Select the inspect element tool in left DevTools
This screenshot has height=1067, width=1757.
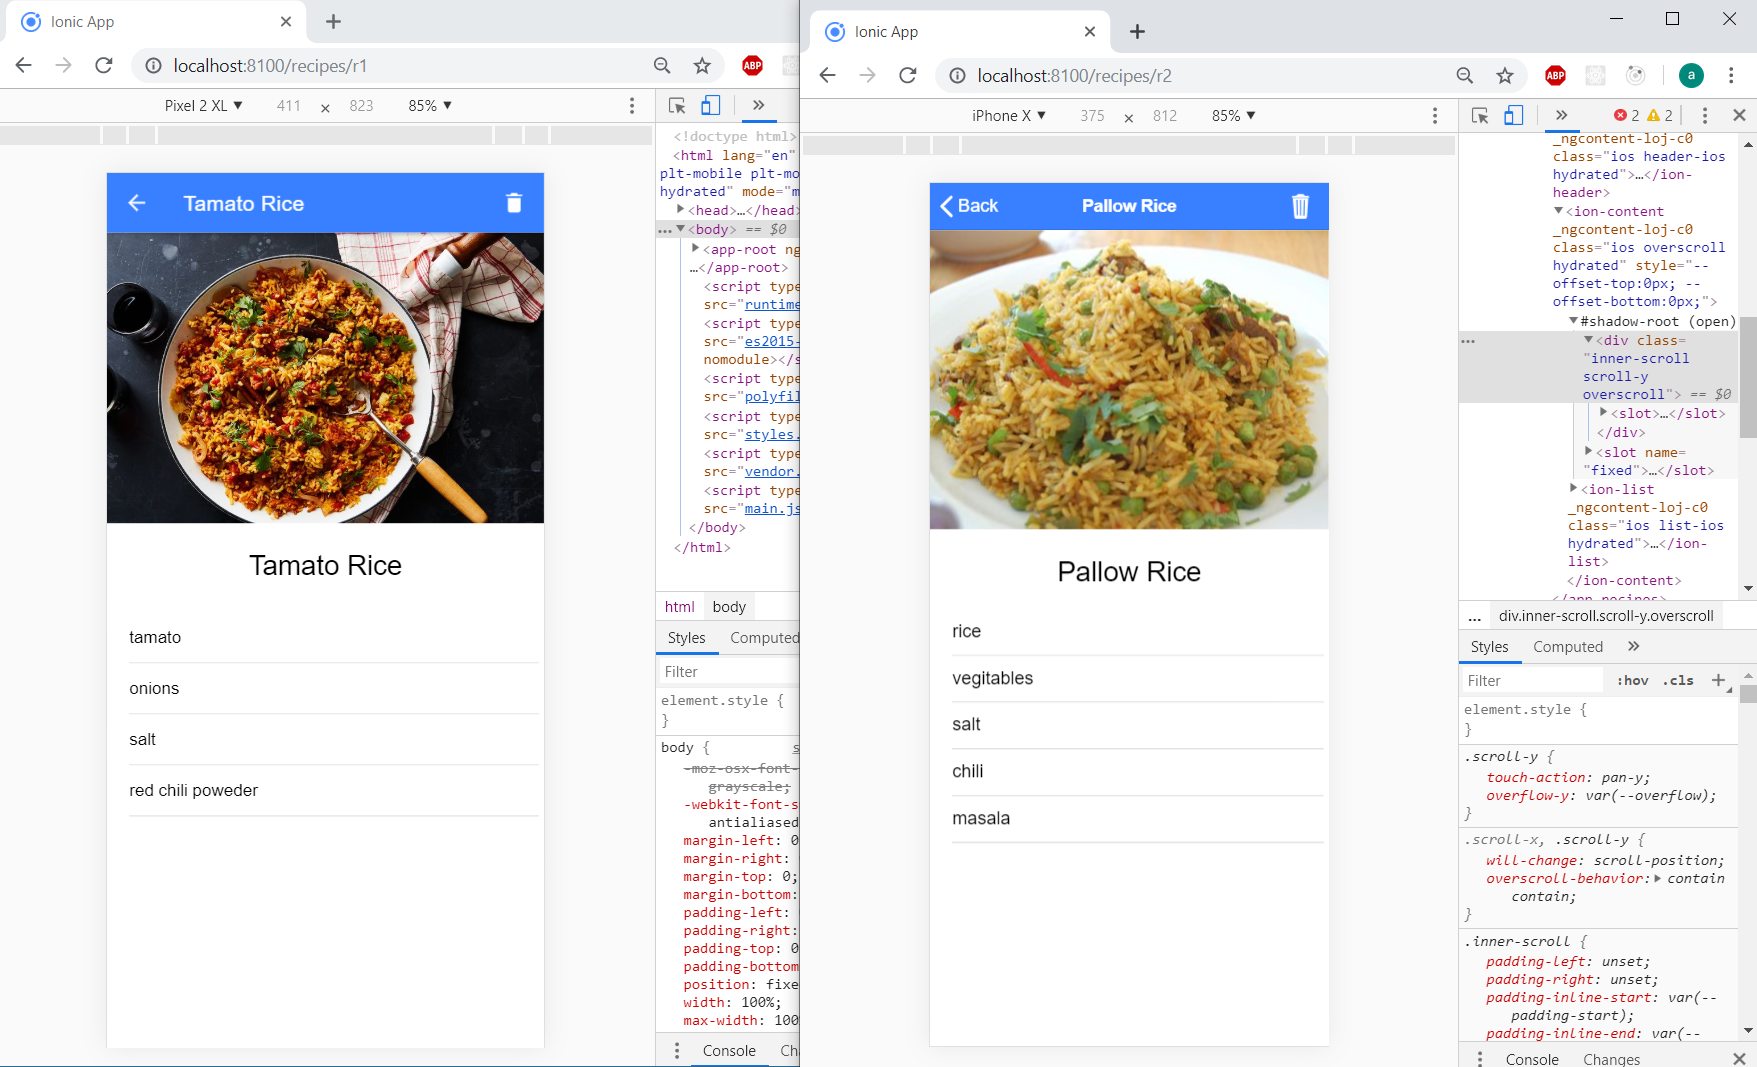pos(678,105)
